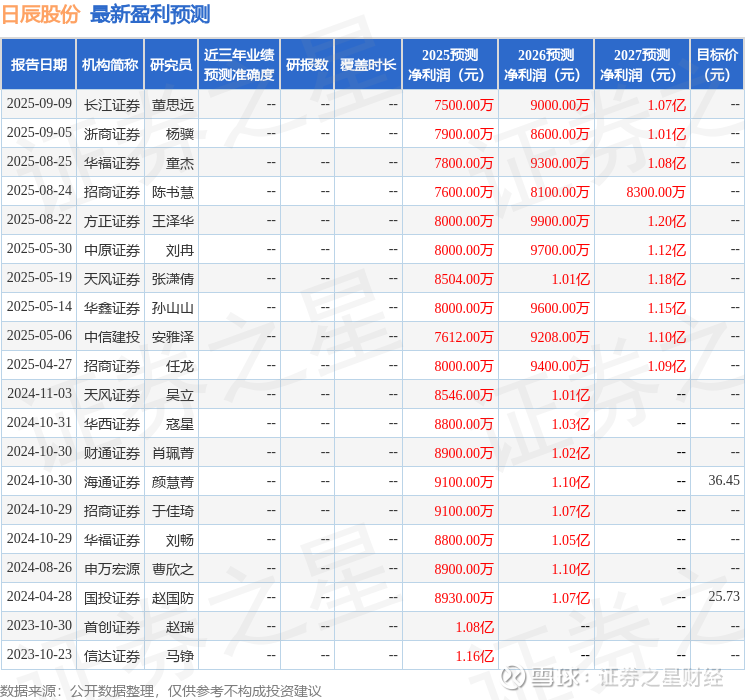Click the 近三年业绩预测准确度 column header
The image size is (745, 700).
click(x=239, y=64)
